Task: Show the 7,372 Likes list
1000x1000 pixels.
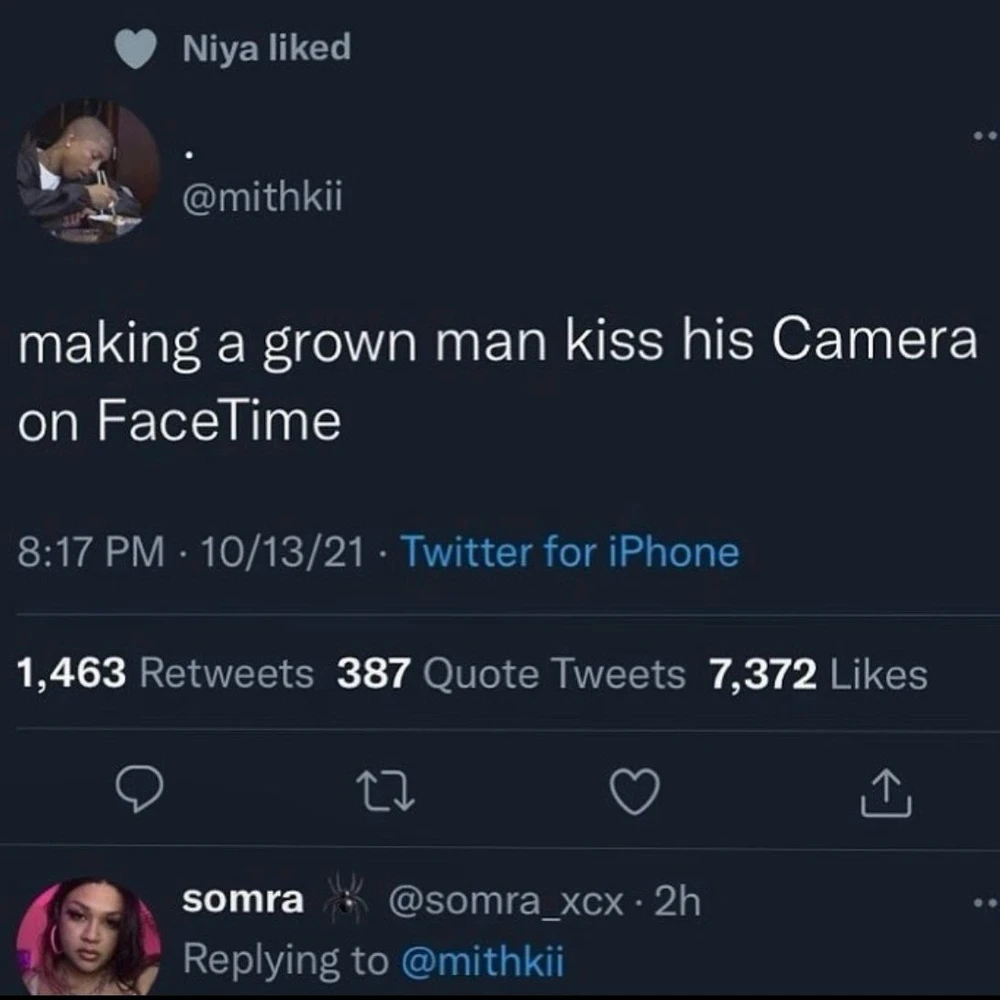Action: coord(818,674)
